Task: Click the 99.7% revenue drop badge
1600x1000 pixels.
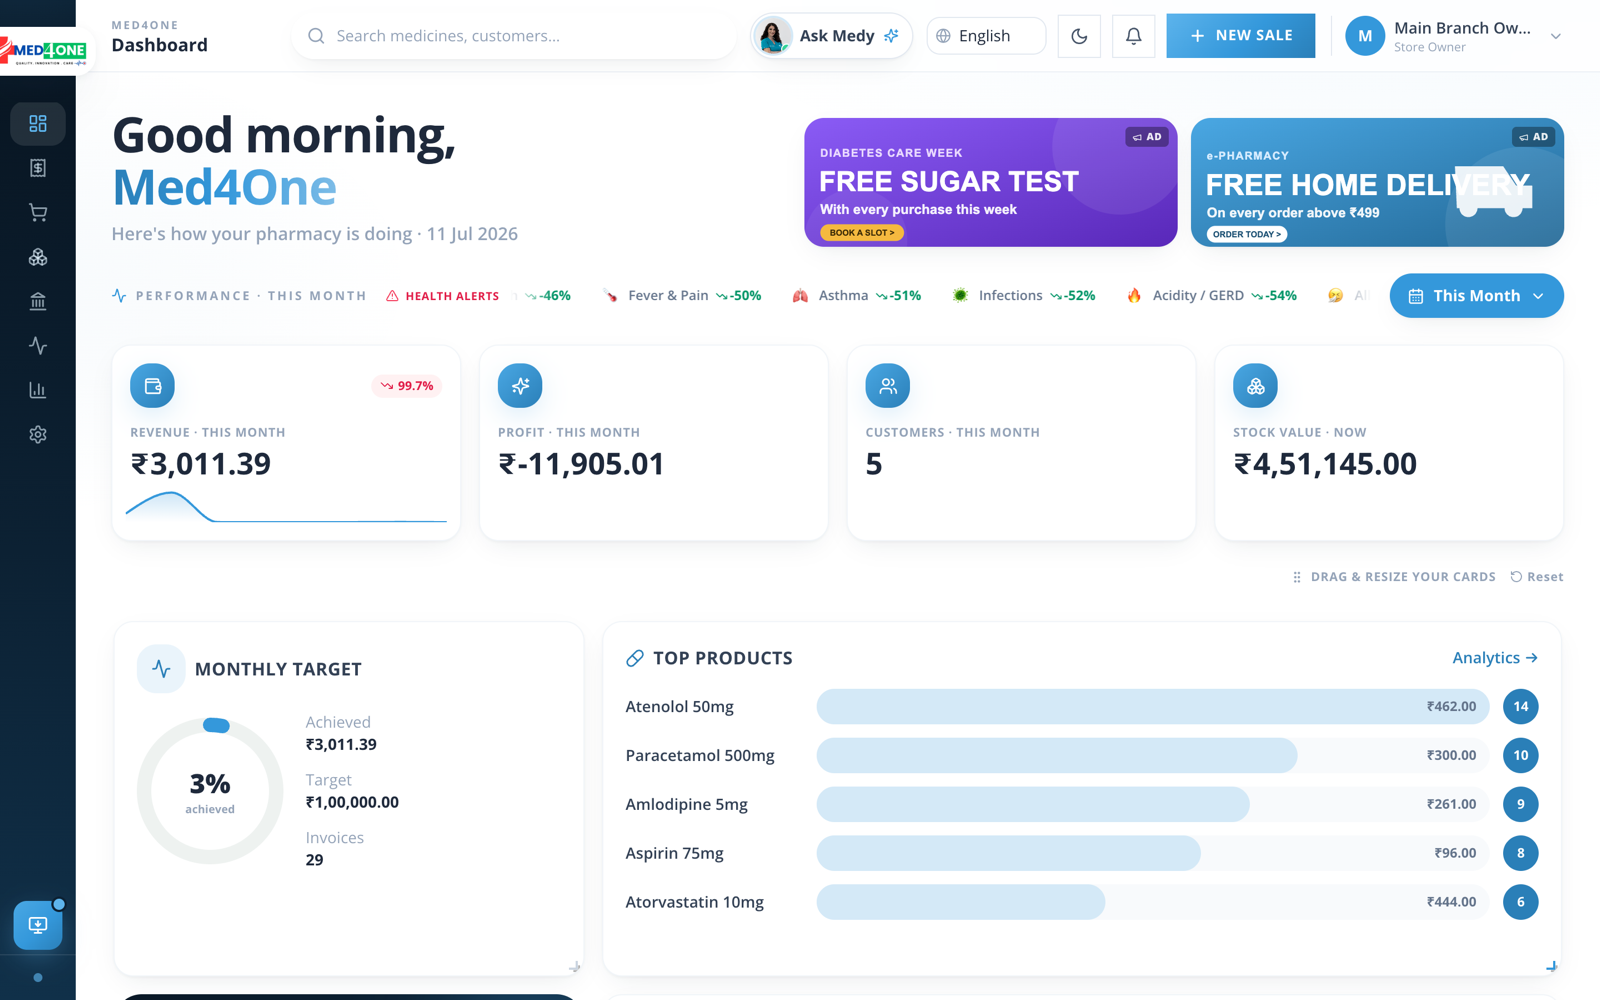Action: (x=407, y=386)
